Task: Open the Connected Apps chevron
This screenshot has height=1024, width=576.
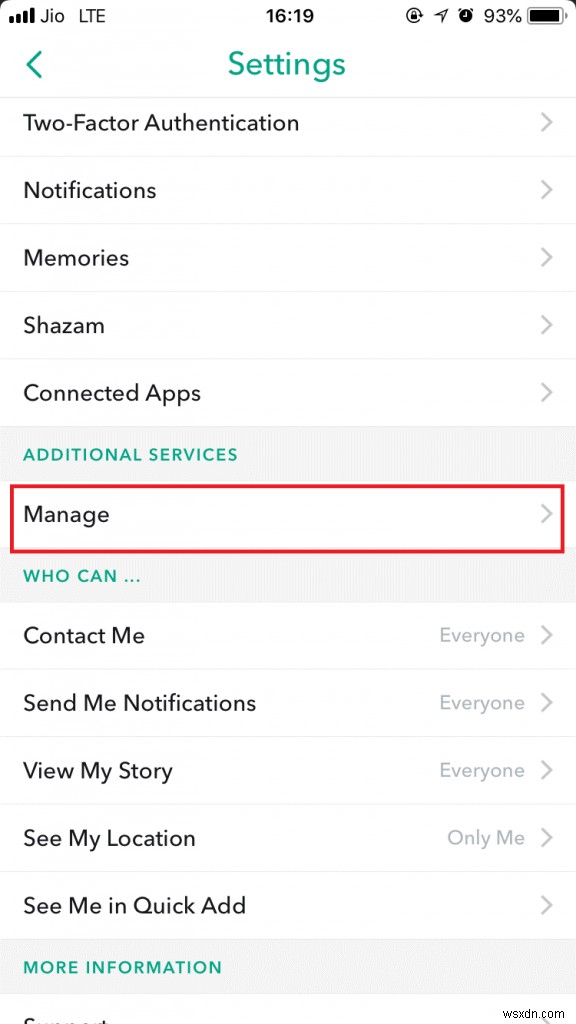Action: tap(546, 392)
